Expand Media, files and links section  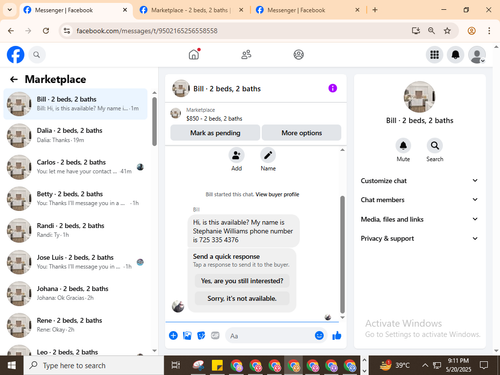(x=419, y=219)
